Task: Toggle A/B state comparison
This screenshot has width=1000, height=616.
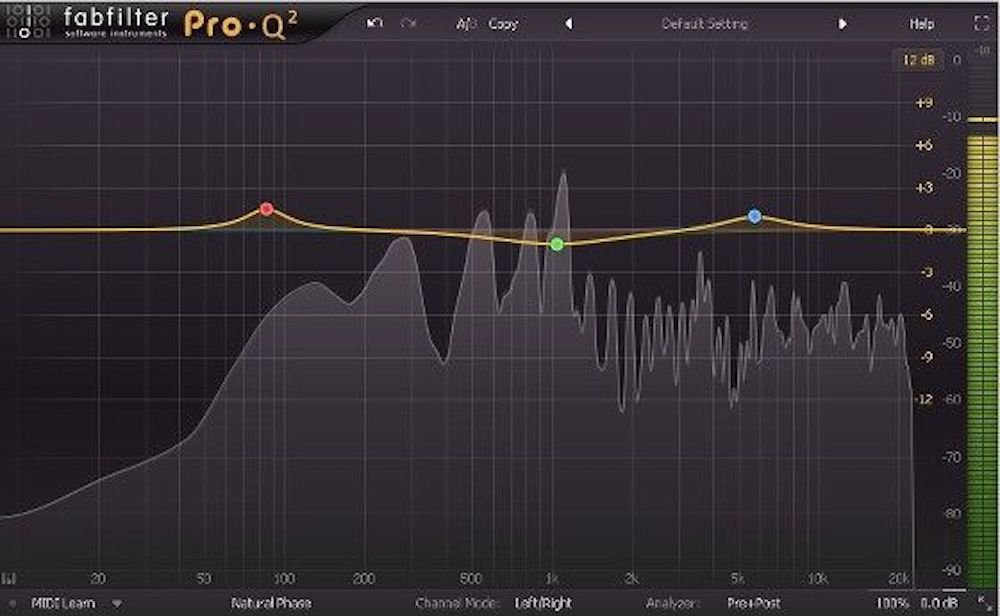Action: coord(466,23)
